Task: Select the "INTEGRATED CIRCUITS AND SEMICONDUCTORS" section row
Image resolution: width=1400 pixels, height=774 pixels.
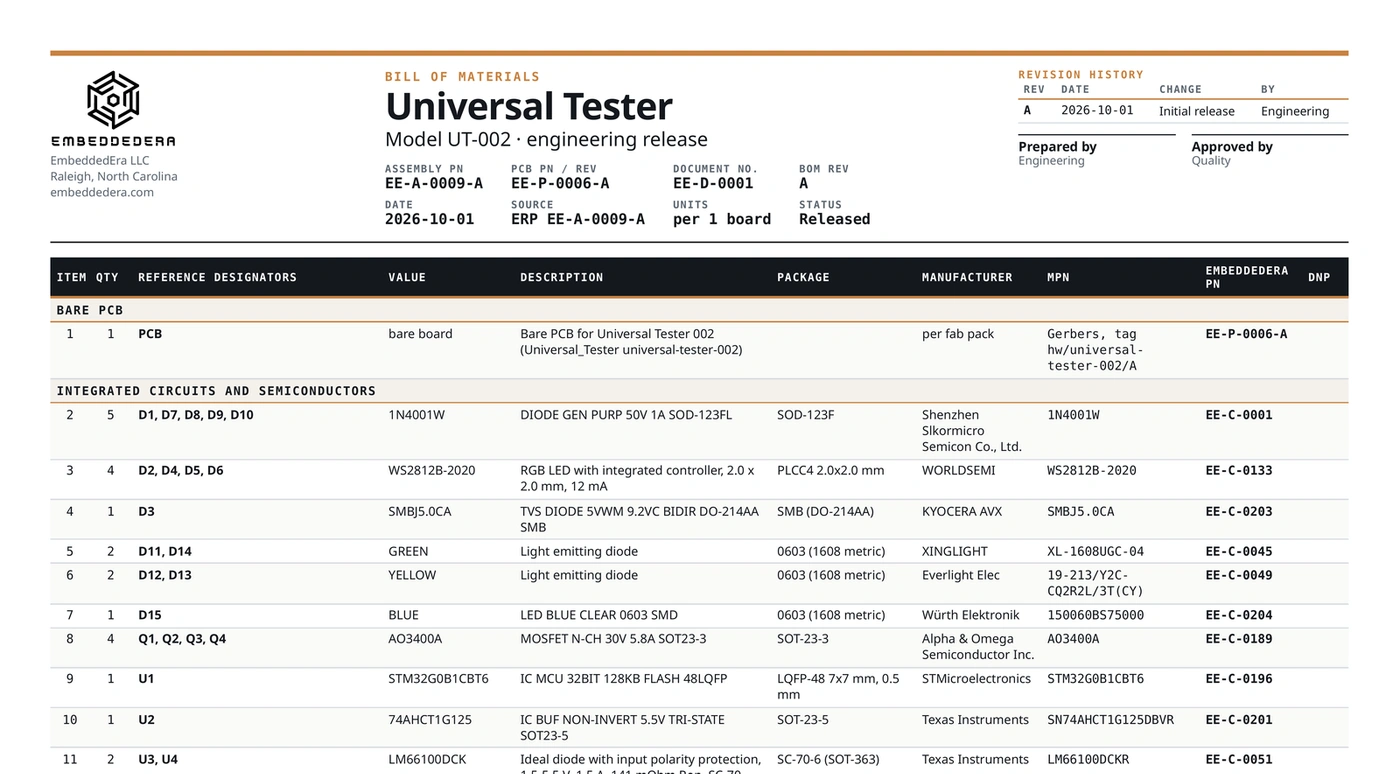Action: coord(699,391)
